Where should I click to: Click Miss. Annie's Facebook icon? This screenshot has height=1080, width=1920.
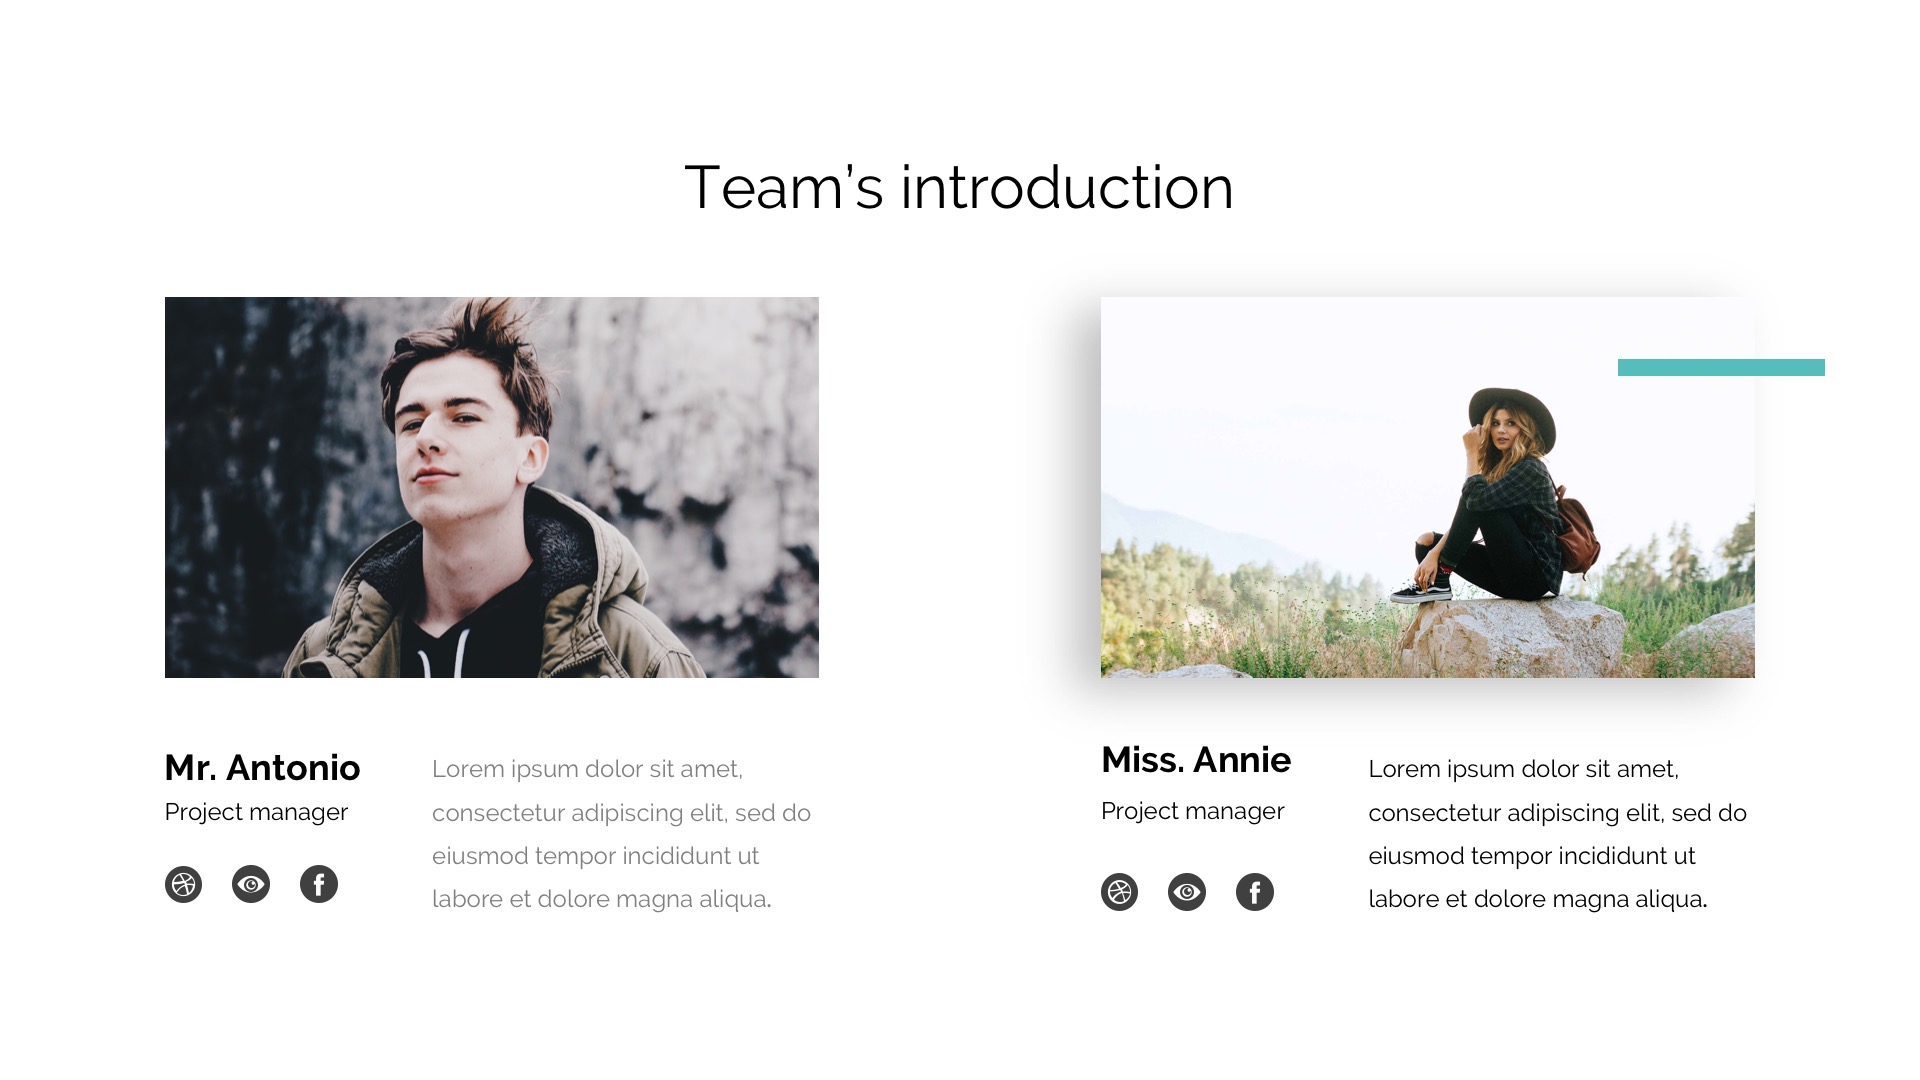[x=1255, y=892]
